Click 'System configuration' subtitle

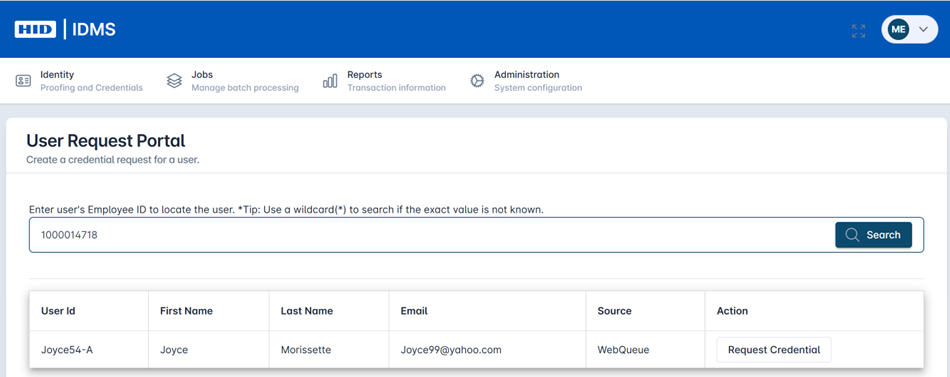pos(538,88)
